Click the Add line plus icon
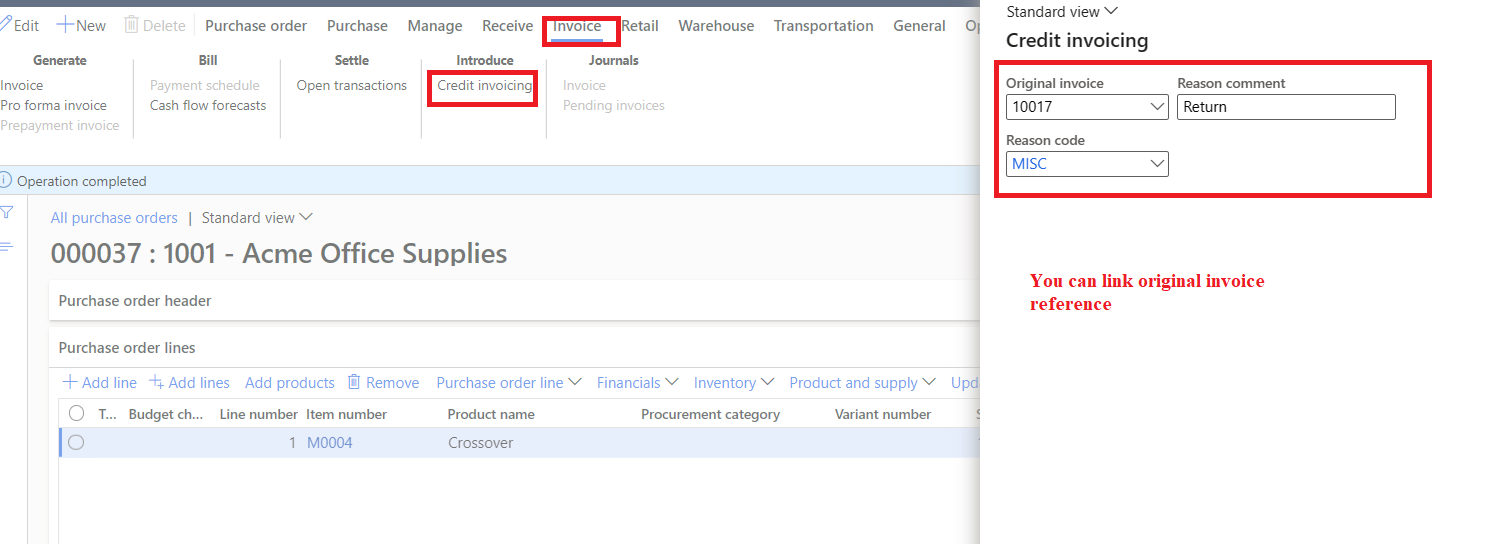 click(70, 382)
